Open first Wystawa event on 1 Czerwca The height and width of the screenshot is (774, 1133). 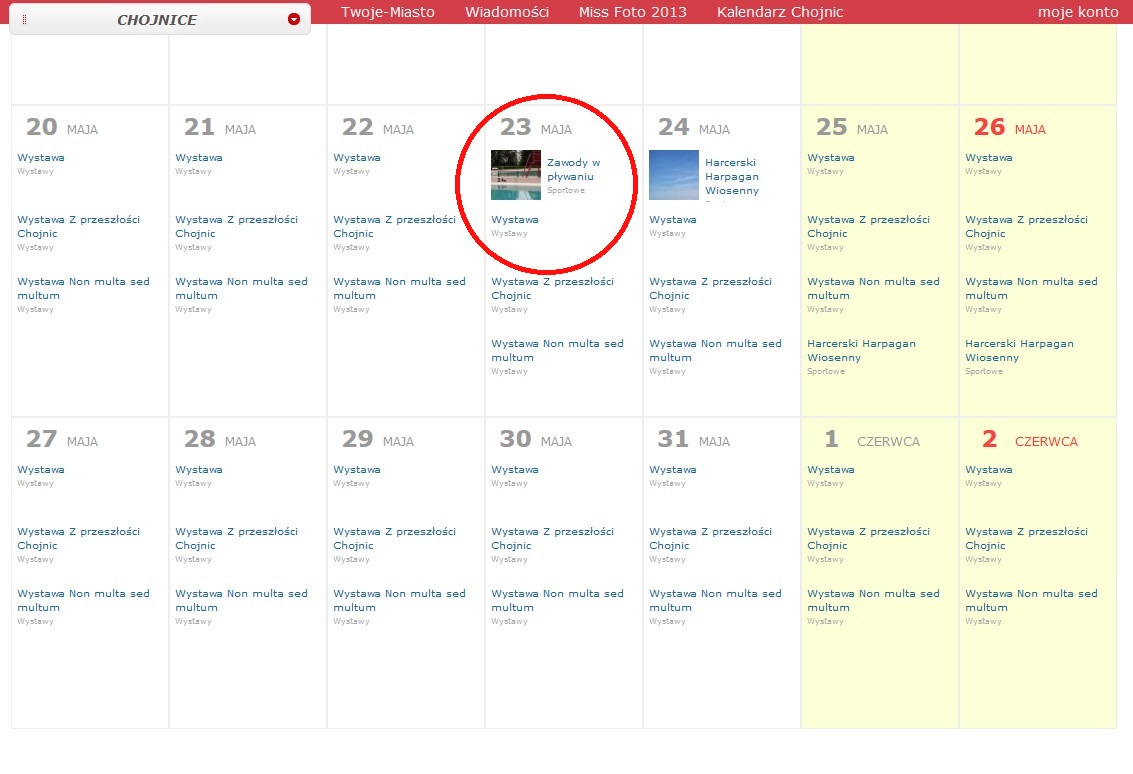(x=831, y=470)
